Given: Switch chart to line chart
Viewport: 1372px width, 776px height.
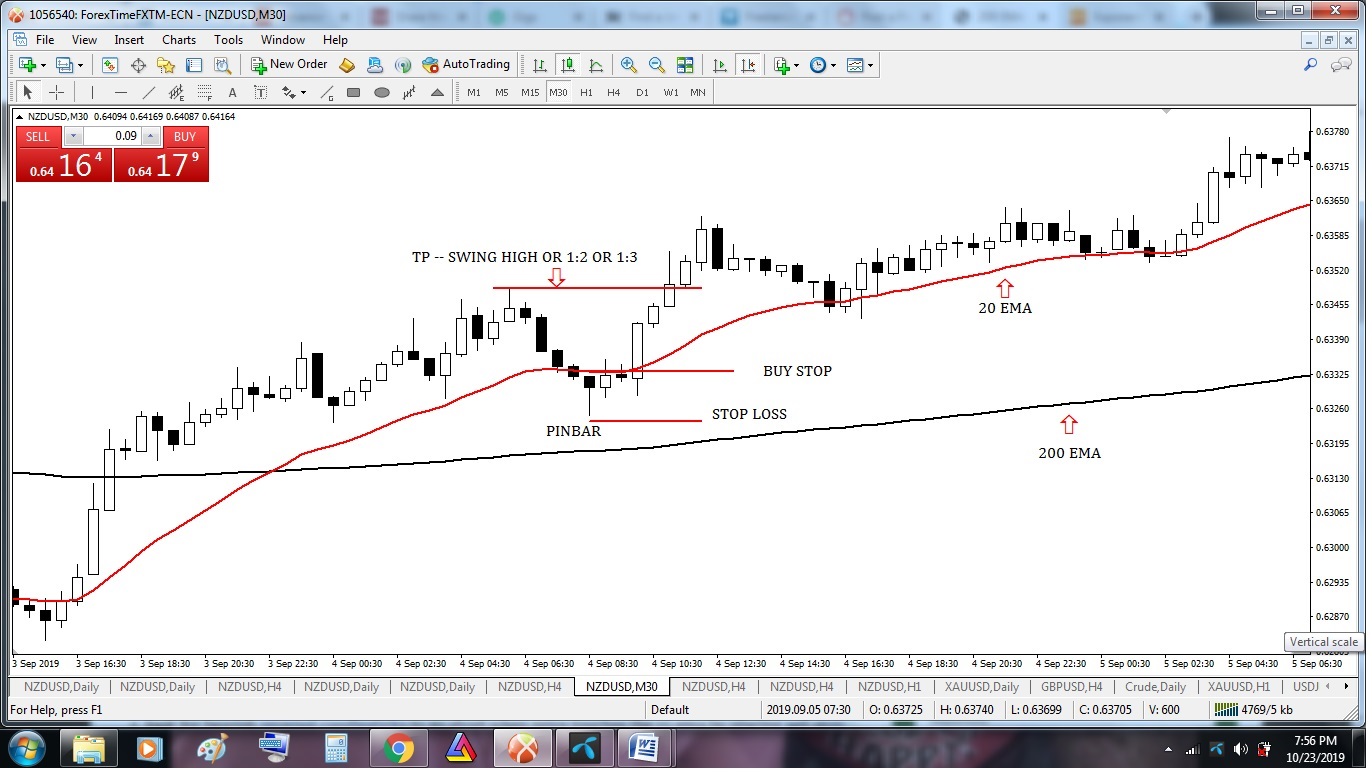Looking at the screenshot, I should pyautogui.click(x=596, y=65).
